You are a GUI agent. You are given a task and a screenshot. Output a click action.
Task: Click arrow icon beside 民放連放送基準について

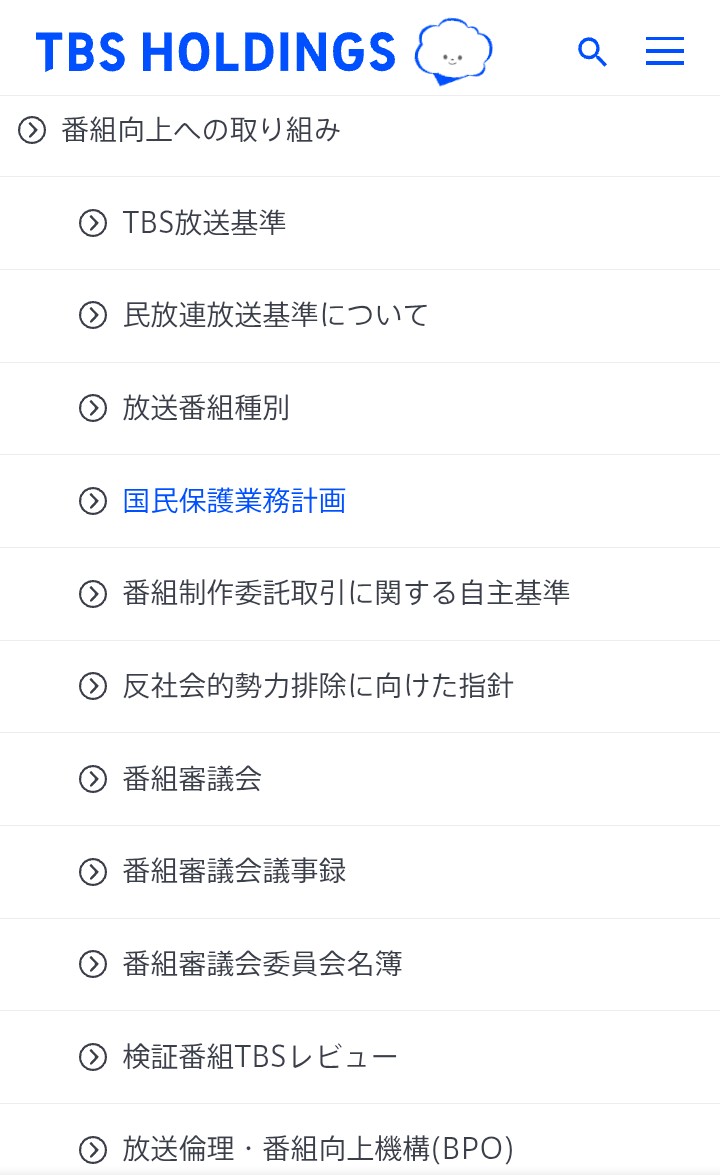[x=93, y=316]
